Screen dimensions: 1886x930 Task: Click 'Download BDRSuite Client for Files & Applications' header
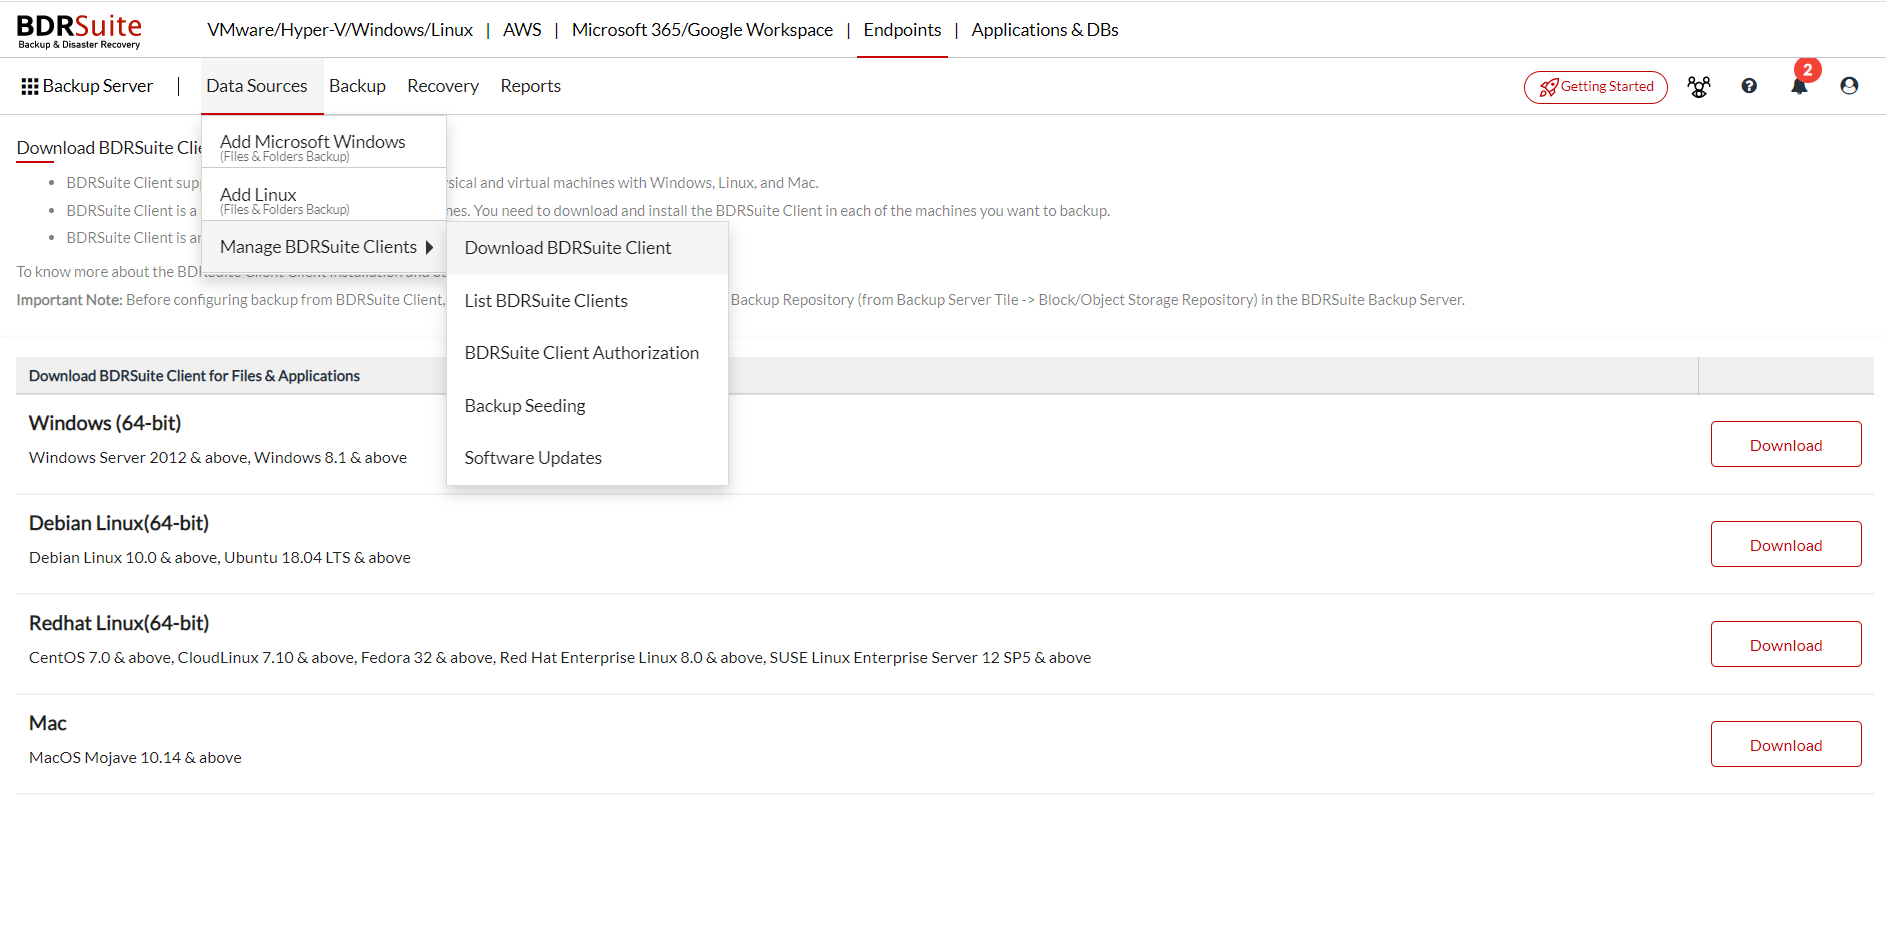pos(194,376)
